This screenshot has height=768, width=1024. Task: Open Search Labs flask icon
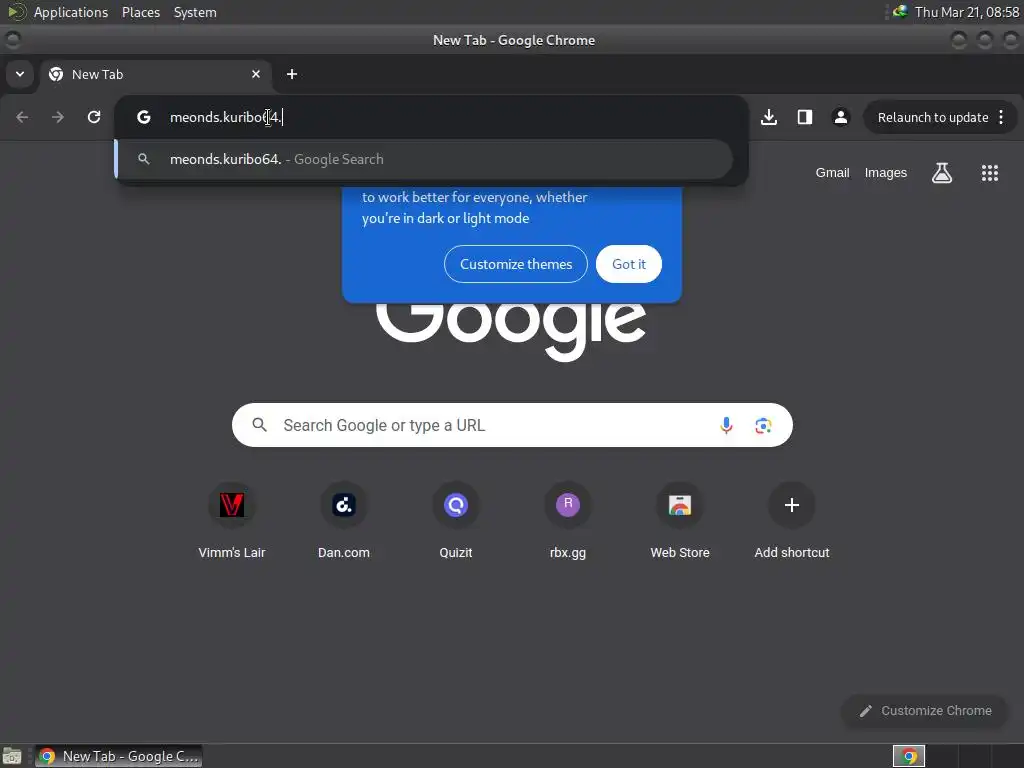tap(942, 173)
